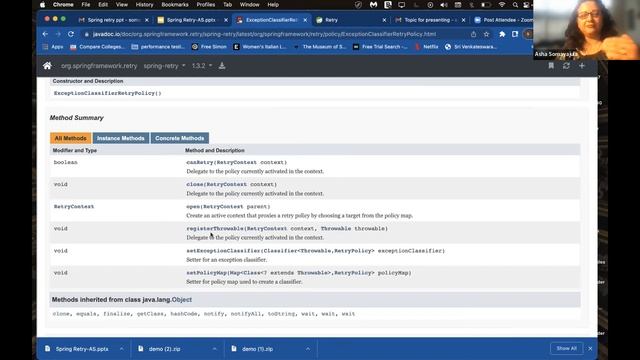Click the Malwarebytes M menu bar icon
Screen dimensions: 640x360
pos(373,5)
